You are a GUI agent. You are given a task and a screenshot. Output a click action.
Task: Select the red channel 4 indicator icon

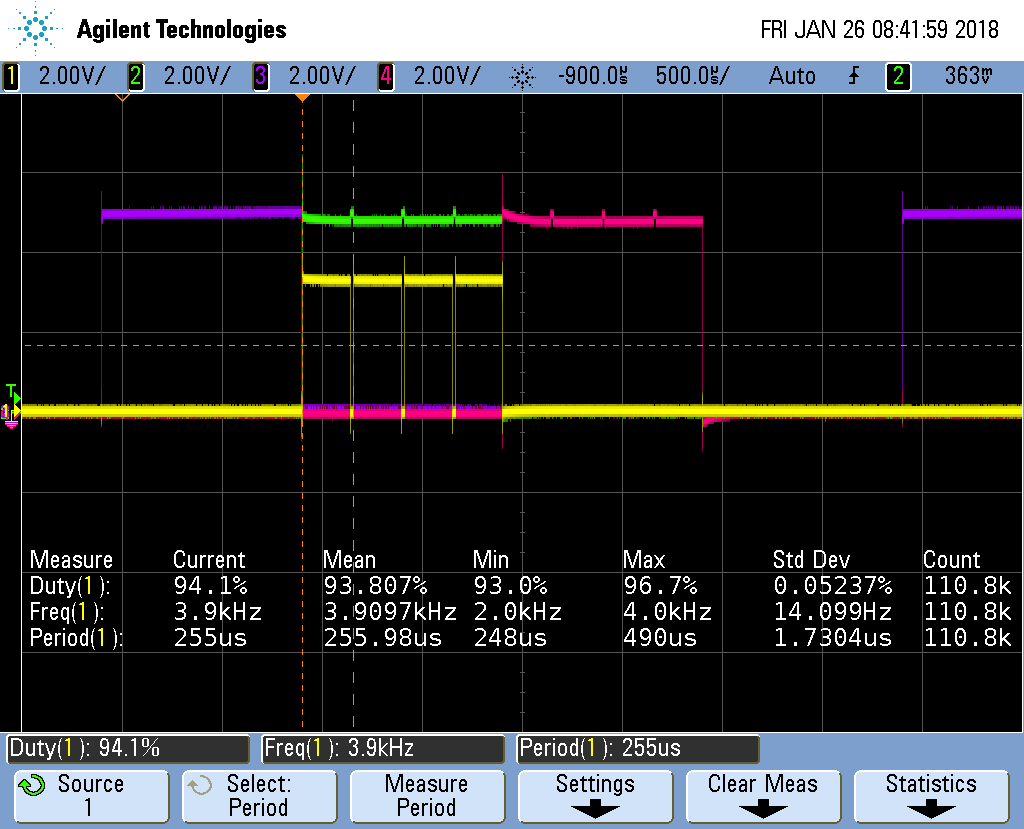point(385,76)
